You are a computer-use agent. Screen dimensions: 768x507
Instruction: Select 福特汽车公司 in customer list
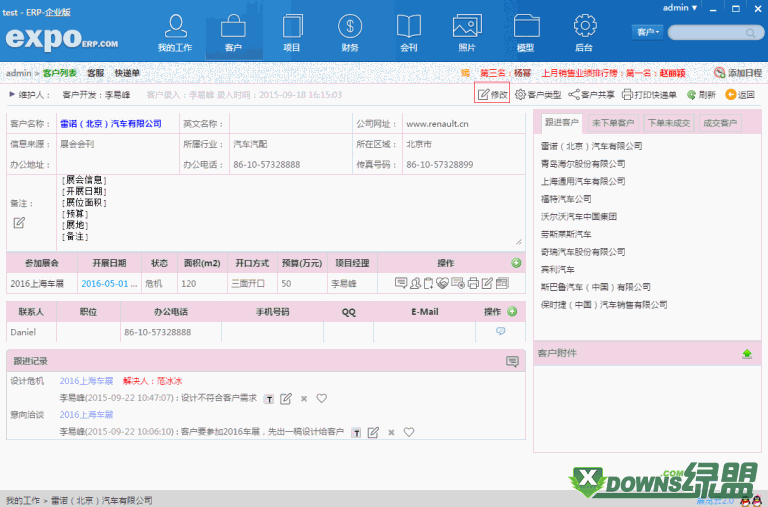tap(566, 199)
